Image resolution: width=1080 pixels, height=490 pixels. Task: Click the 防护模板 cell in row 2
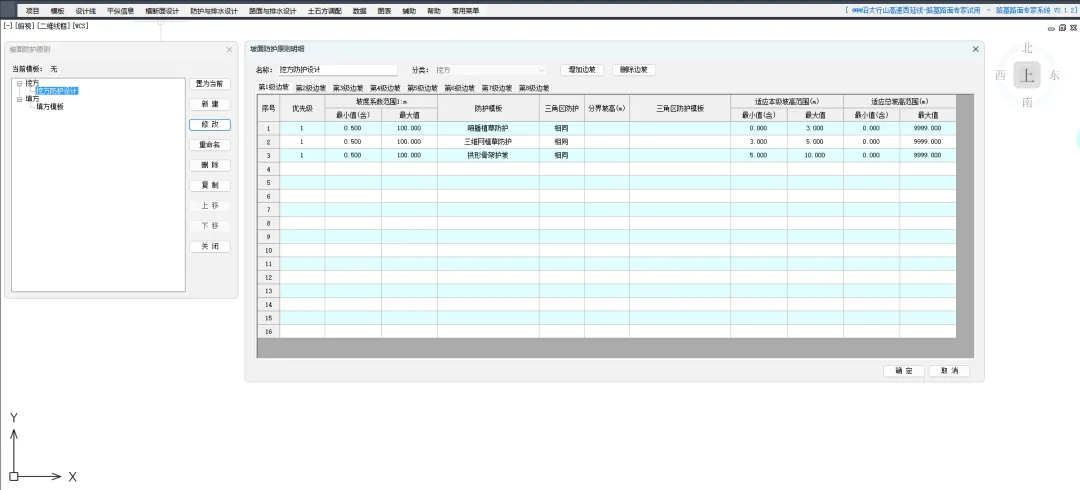click(488, 142)
